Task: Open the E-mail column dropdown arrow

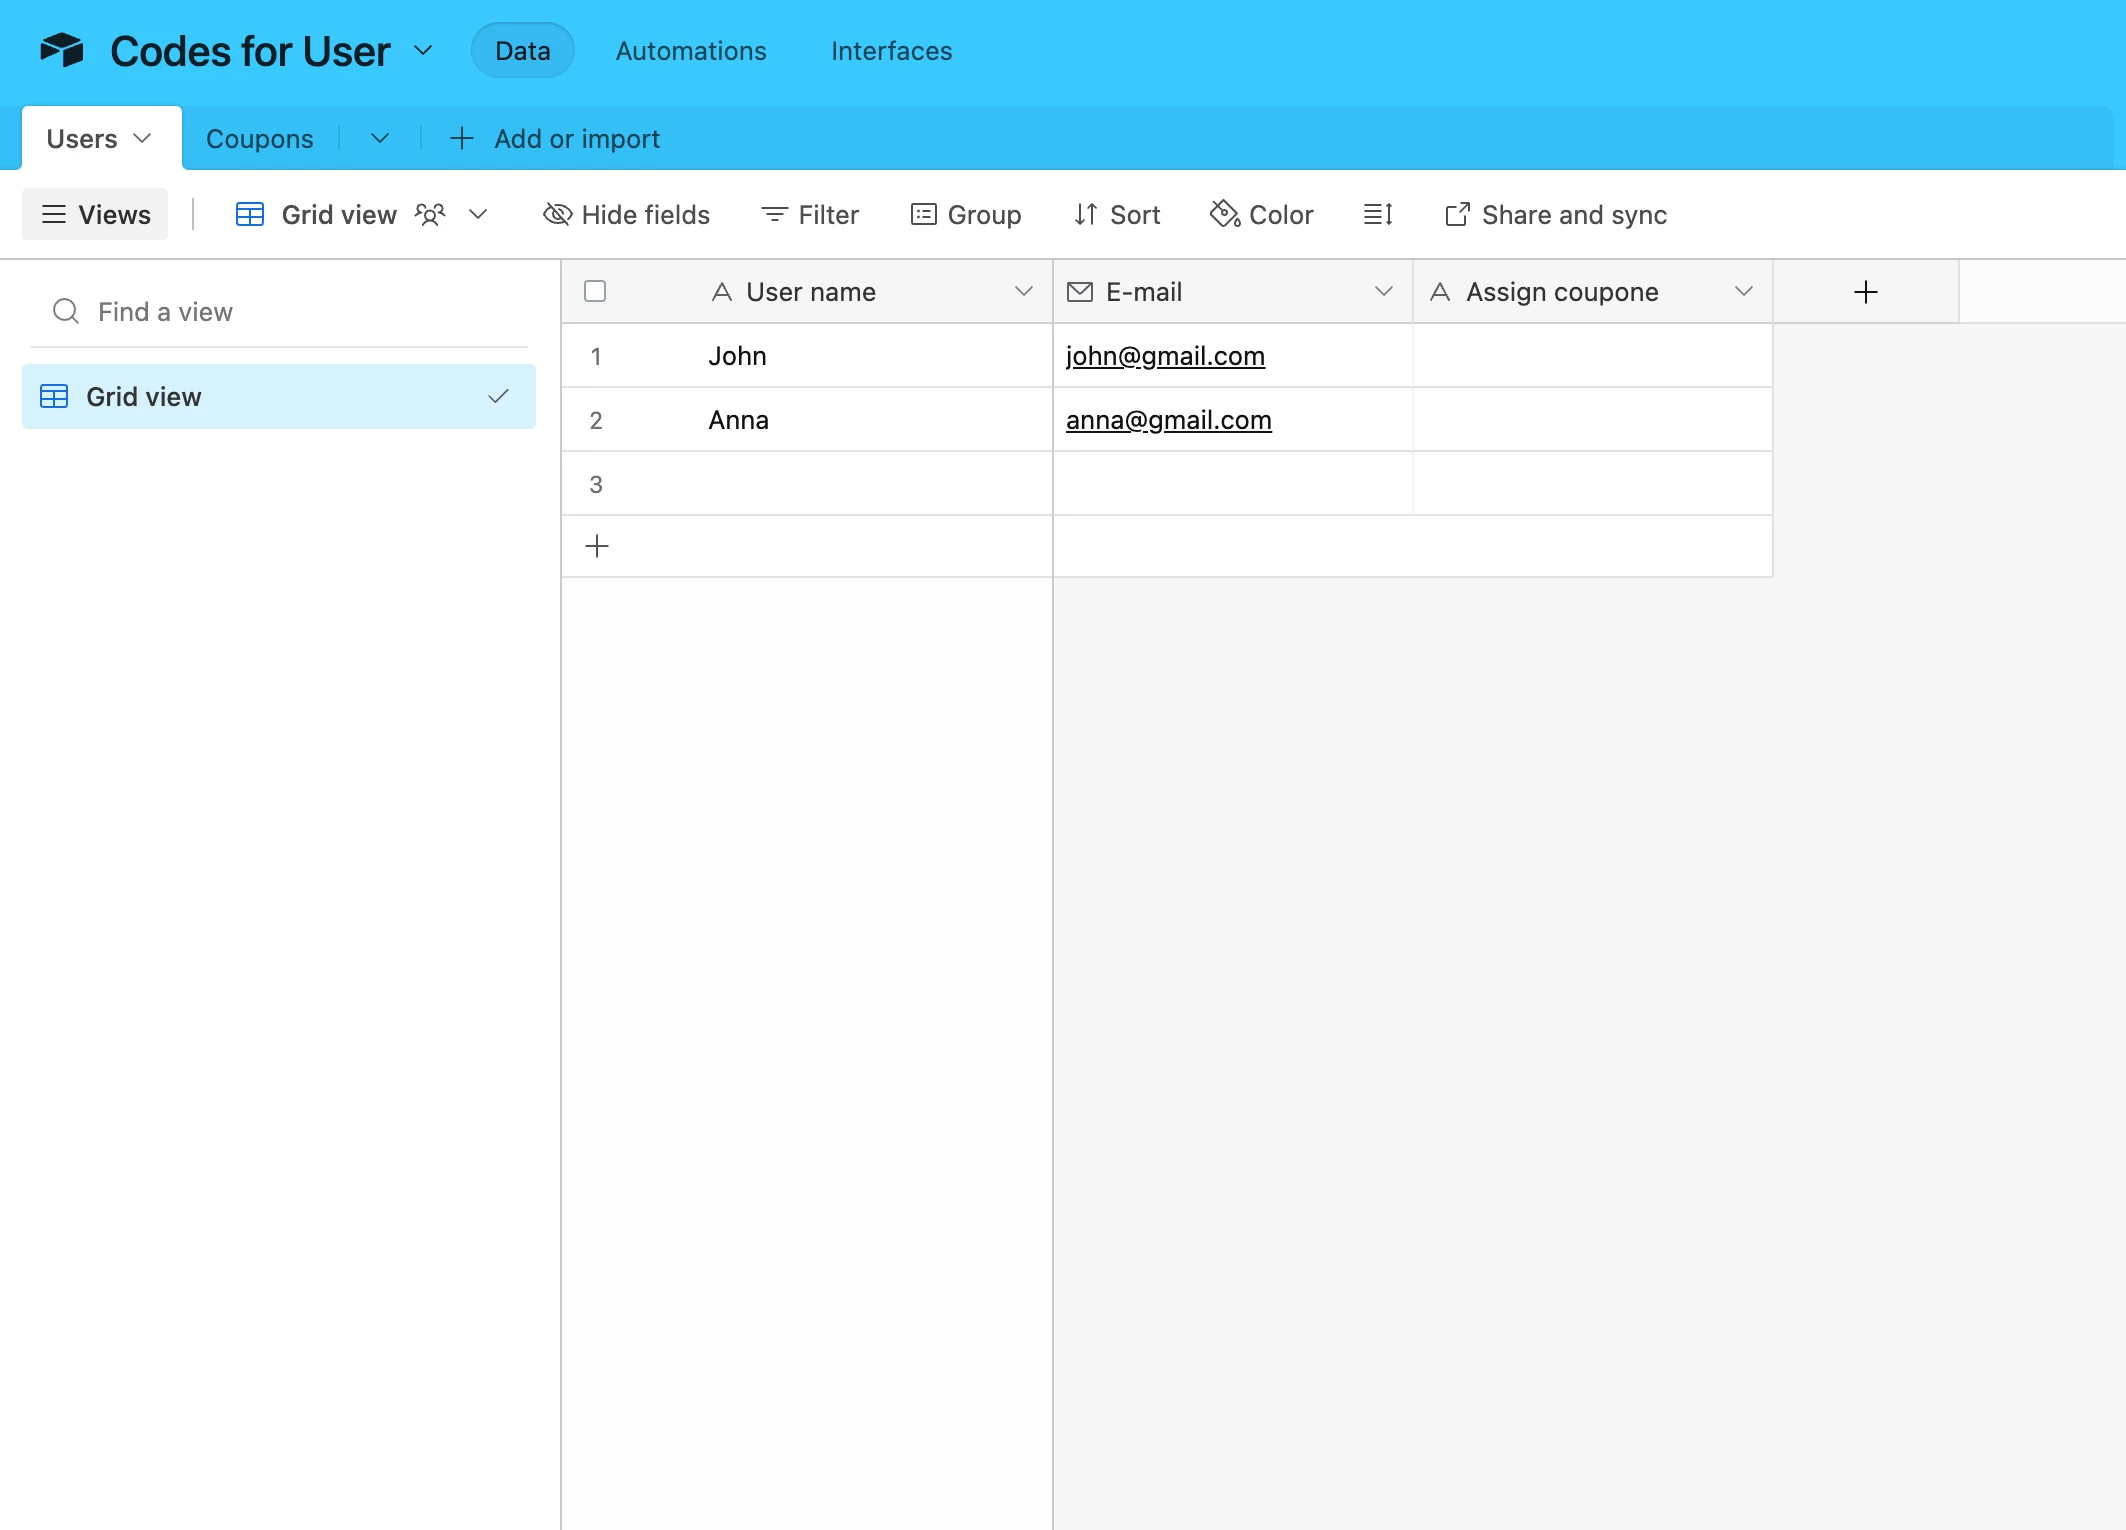Action: (1383, 291)
